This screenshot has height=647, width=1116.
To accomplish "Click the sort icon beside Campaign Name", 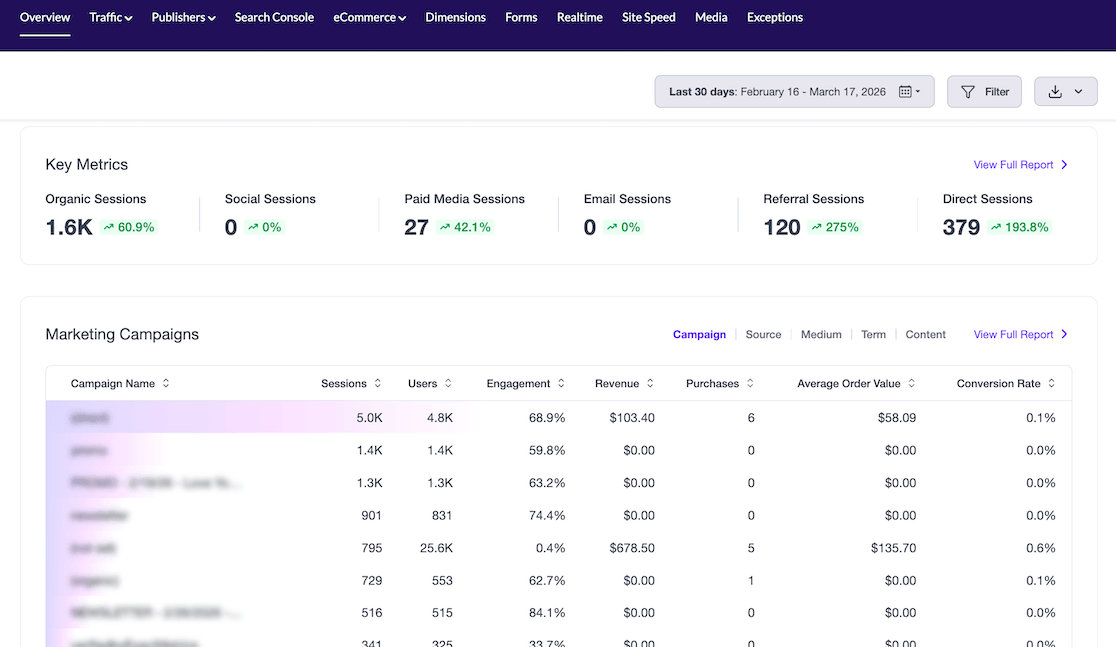I will [x=165, y=383].
